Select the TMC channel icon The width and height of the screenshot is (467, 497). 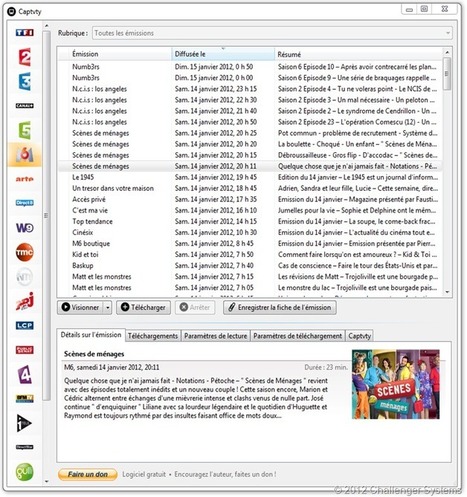point(25,252)
